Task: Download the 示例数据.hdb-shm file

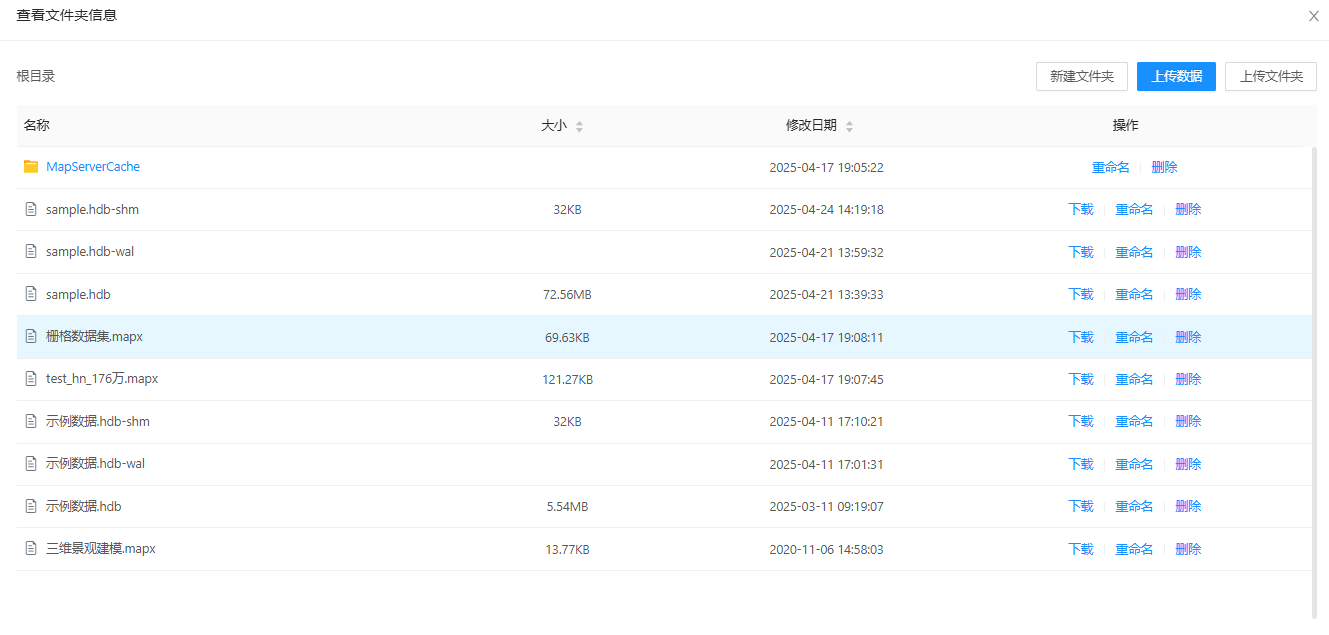Action: click(1080, 422)
